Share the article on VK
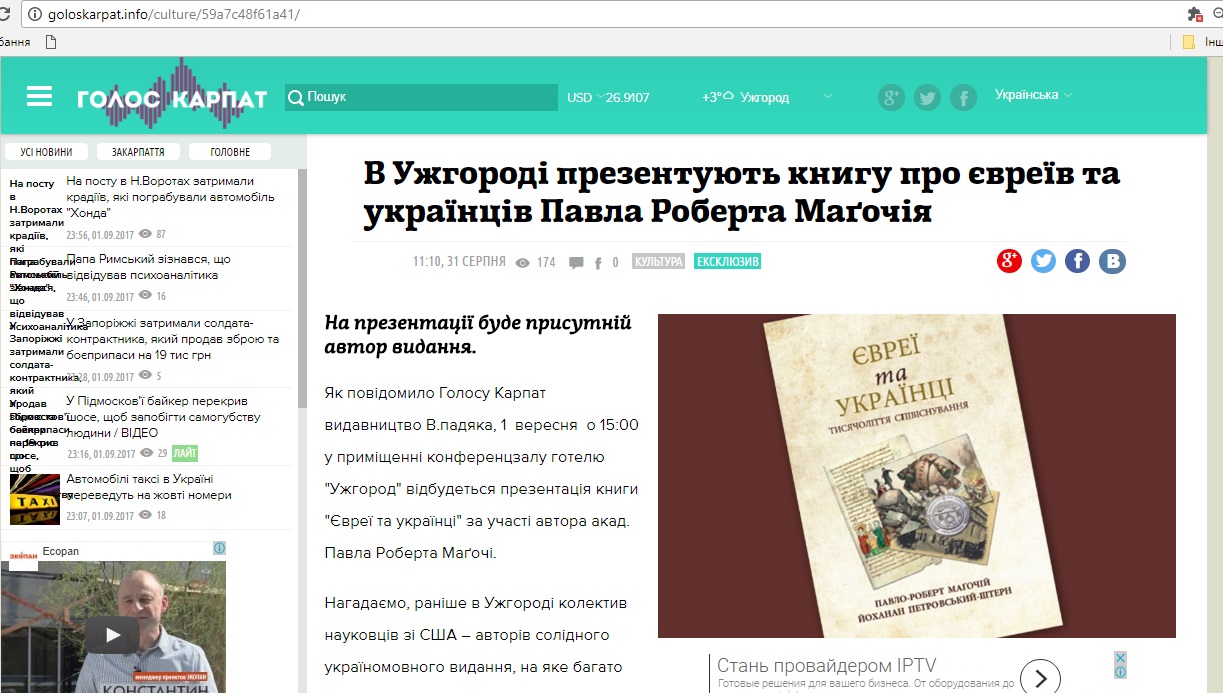This screenshot has width=1223, height=693. pos(1112,261)
